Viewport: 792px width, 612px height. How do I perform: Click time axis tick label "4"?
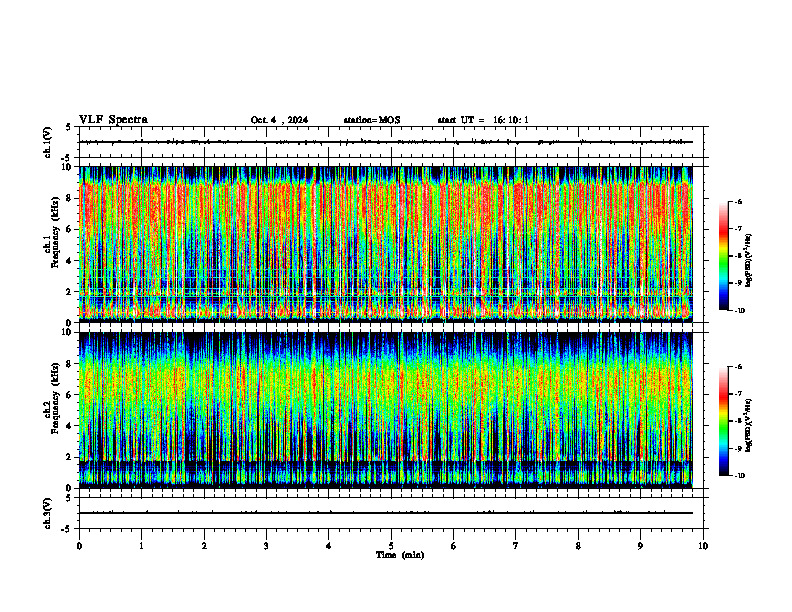tap(329, 546)
